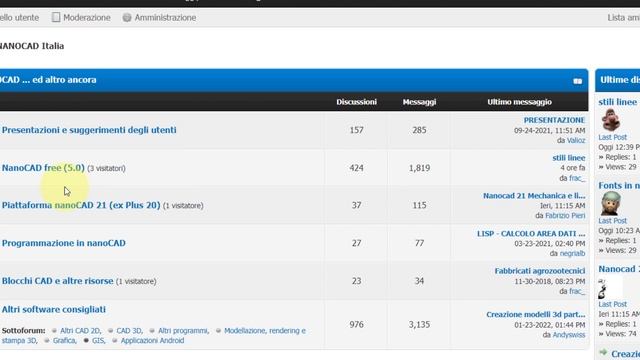Click the Moderazione page icon
This screenshot has width=640, height=360.
56,17
